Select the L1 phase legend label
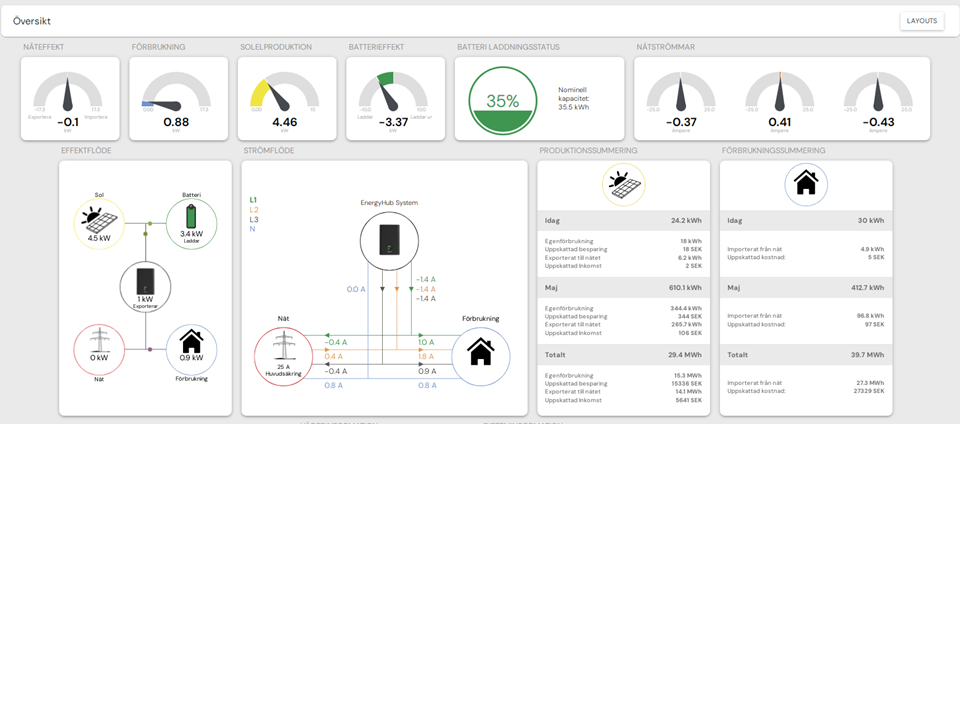 tap(253, 200)
